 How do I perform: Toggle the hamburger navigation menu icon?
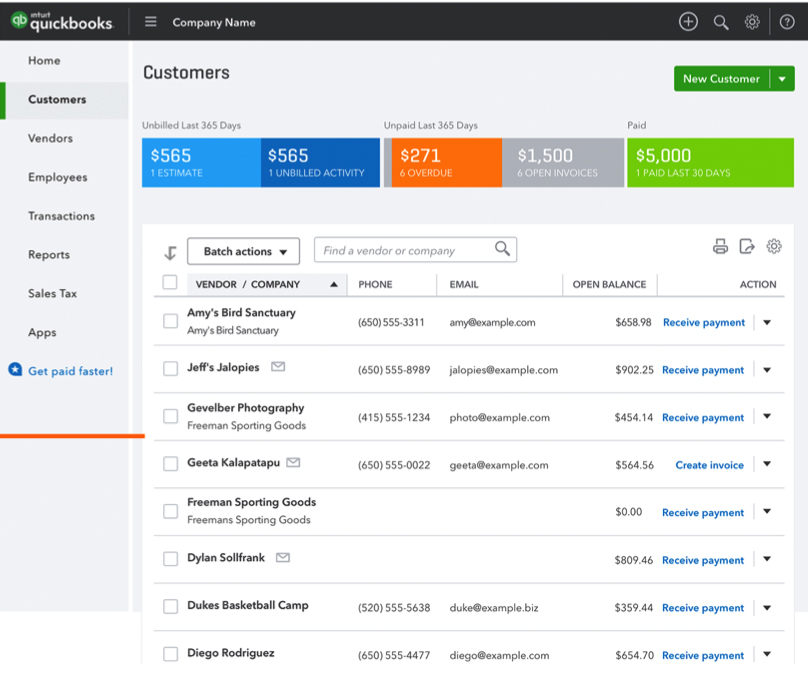coord(150,22)
